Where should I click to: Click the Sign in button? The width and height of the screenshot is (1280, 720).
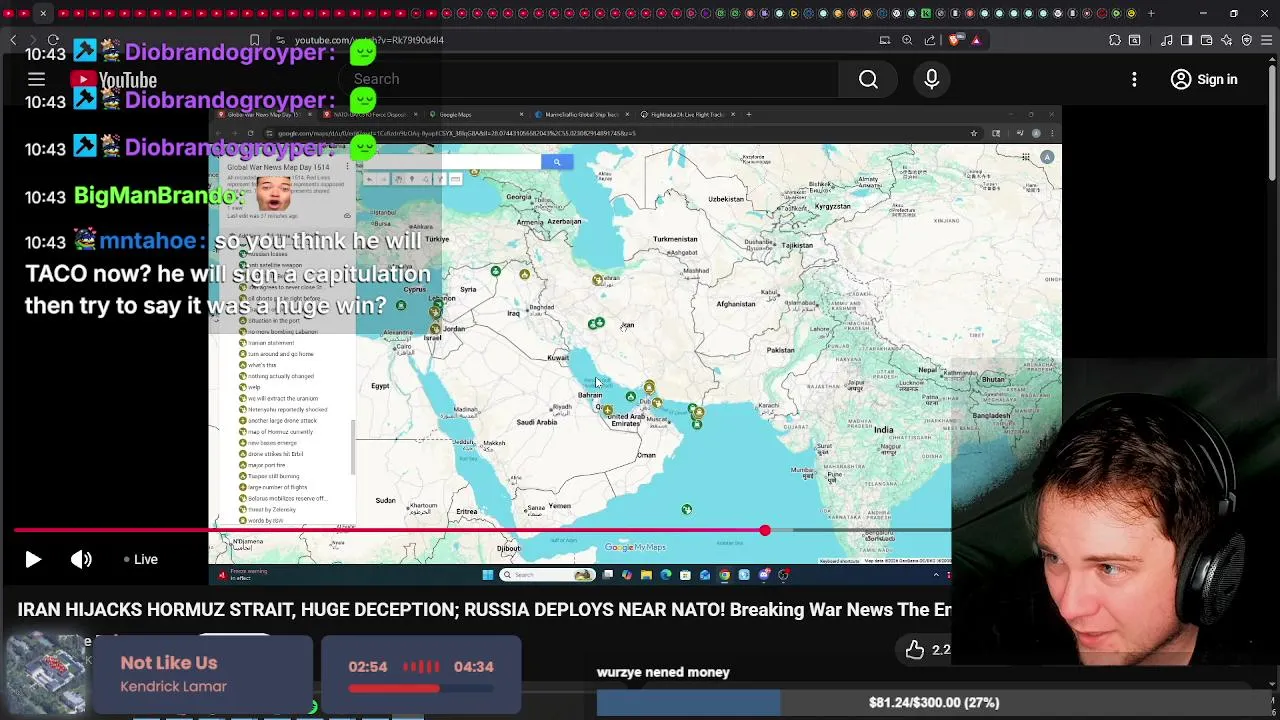coord(1204,79)
